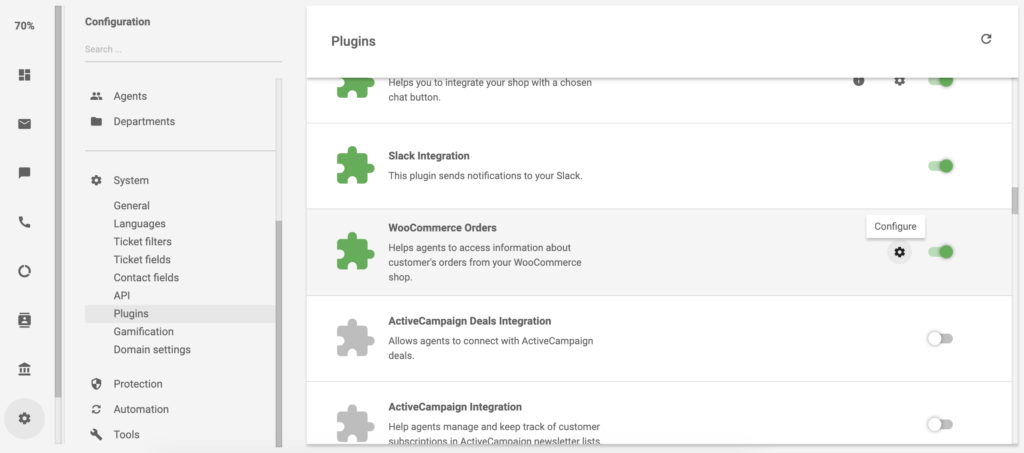The width and height of the screenshot is (1024, 453).
Task: Disable the WooCommerce Orders toggle
Action: pyautogui.click(x=940, y=252)
